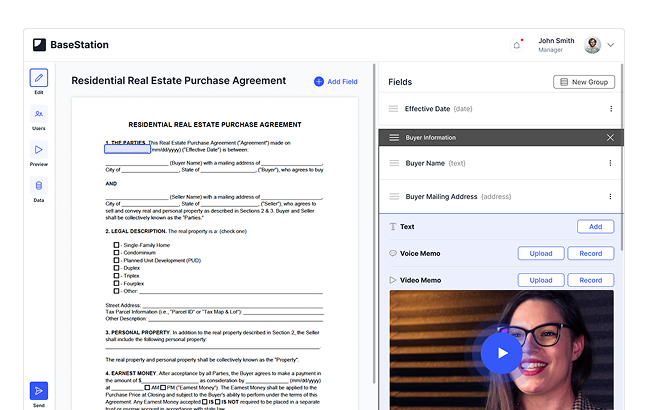Select the Edit tool in sidebar
This screenshot has height=410, width=648.
[39, 78]
